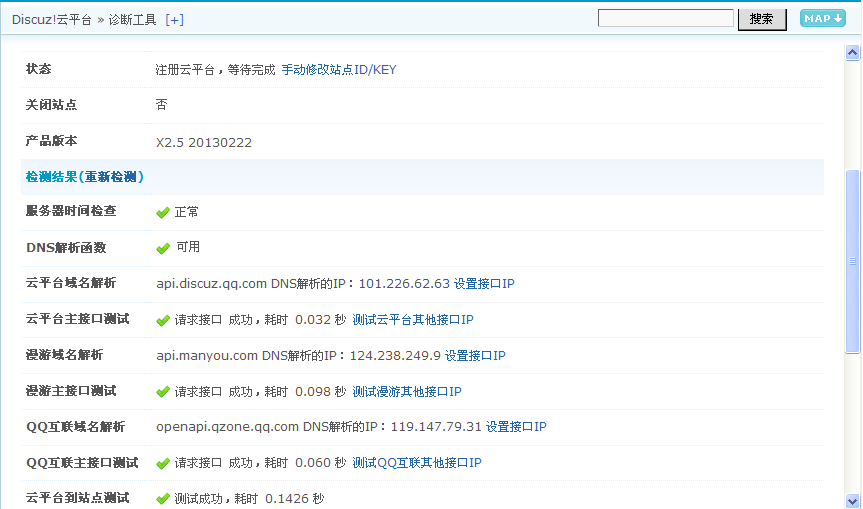Click 测试云平台其他接口IP link
The width and height of the screenshot is (863, 509).
pos(413,320)
